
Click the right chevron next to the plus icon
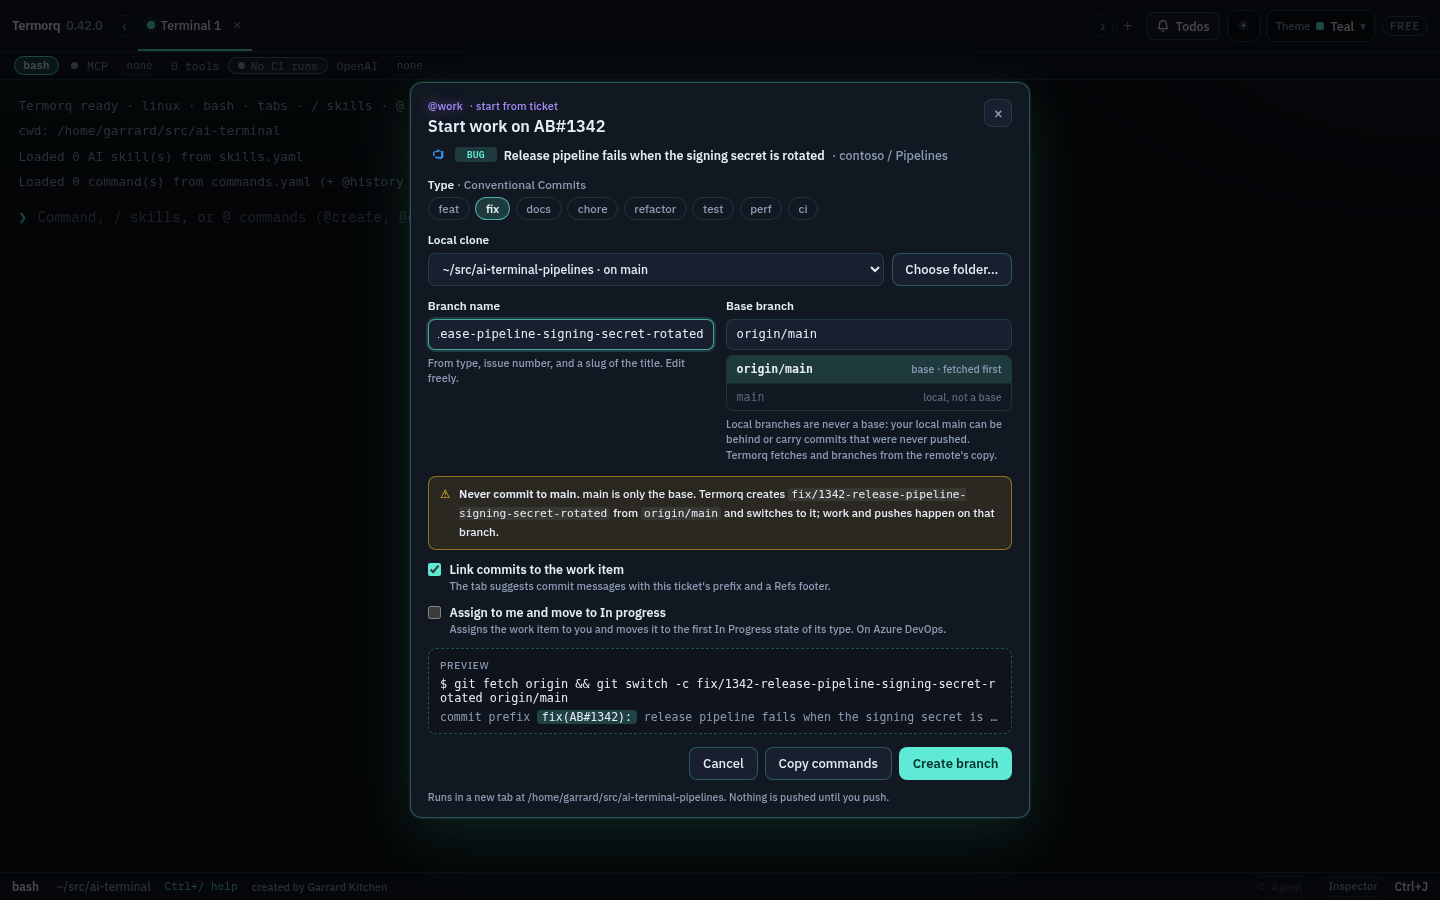coord(1103,26)
